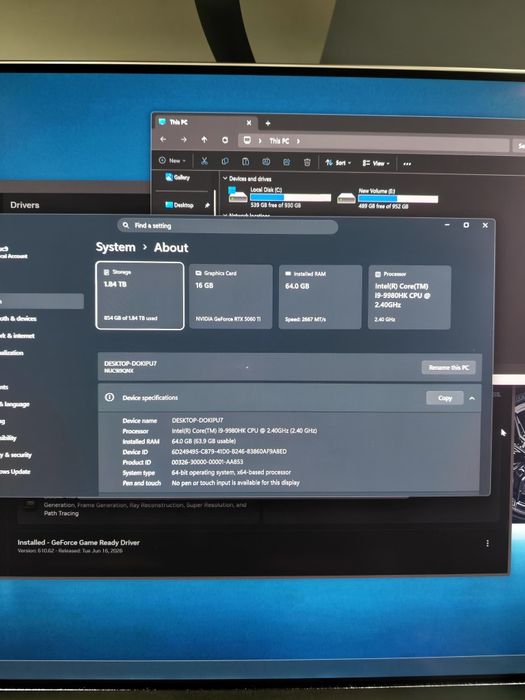Open the Sort dropdown menu

pyautogui.click(x=338, y=163)
